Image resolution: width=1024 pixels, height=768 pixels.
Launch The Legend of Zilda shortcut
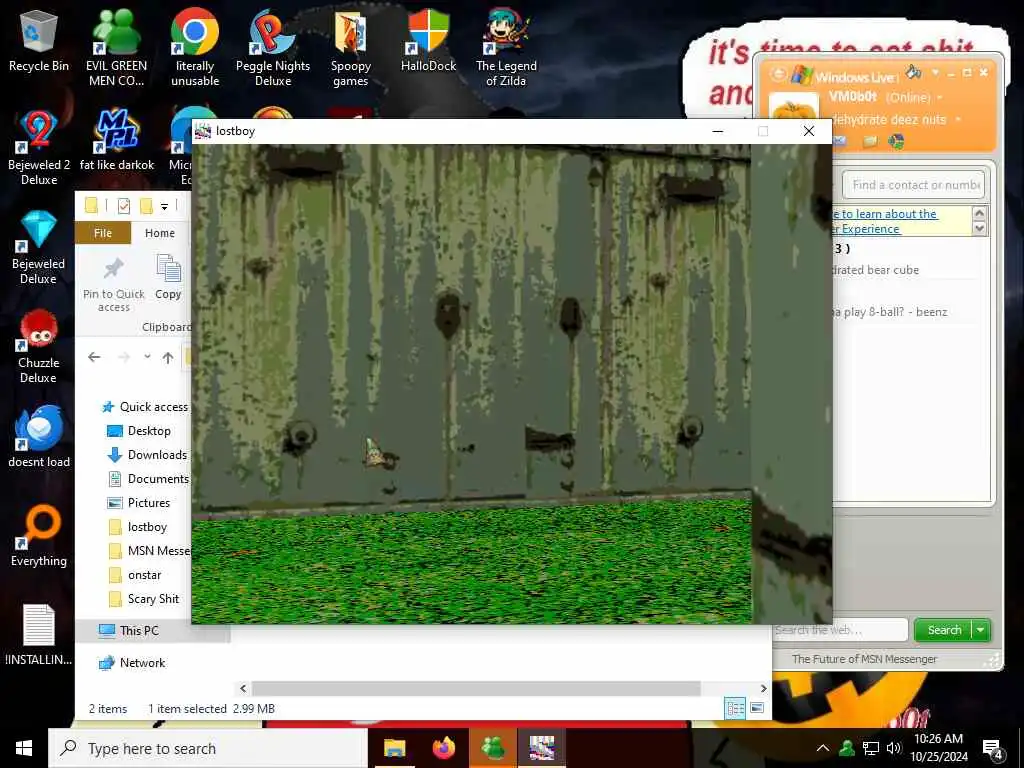[x=506, y=47]
